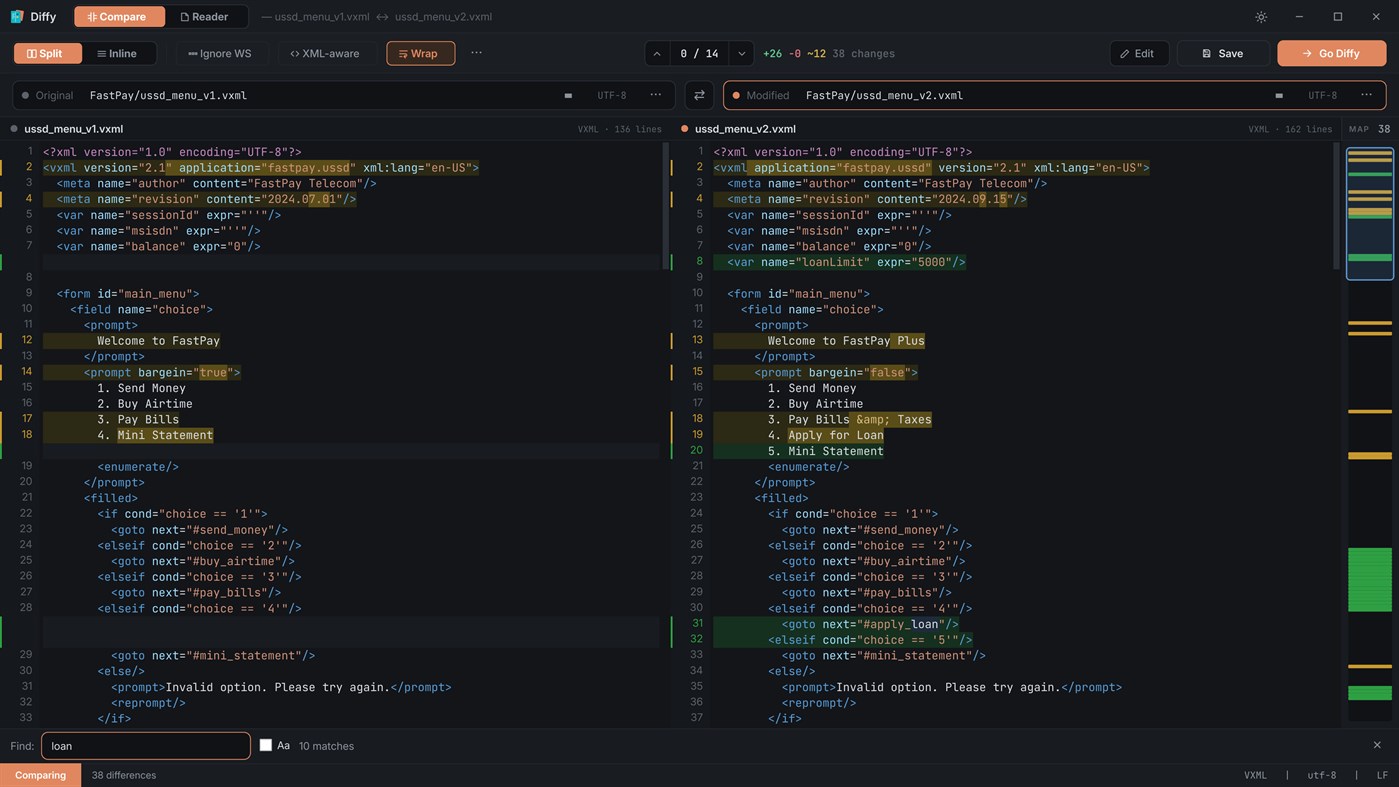The height and width of the screenshot is (787, 1399).
Task: Enable Ignore WS option
Action: pos(220,54)
